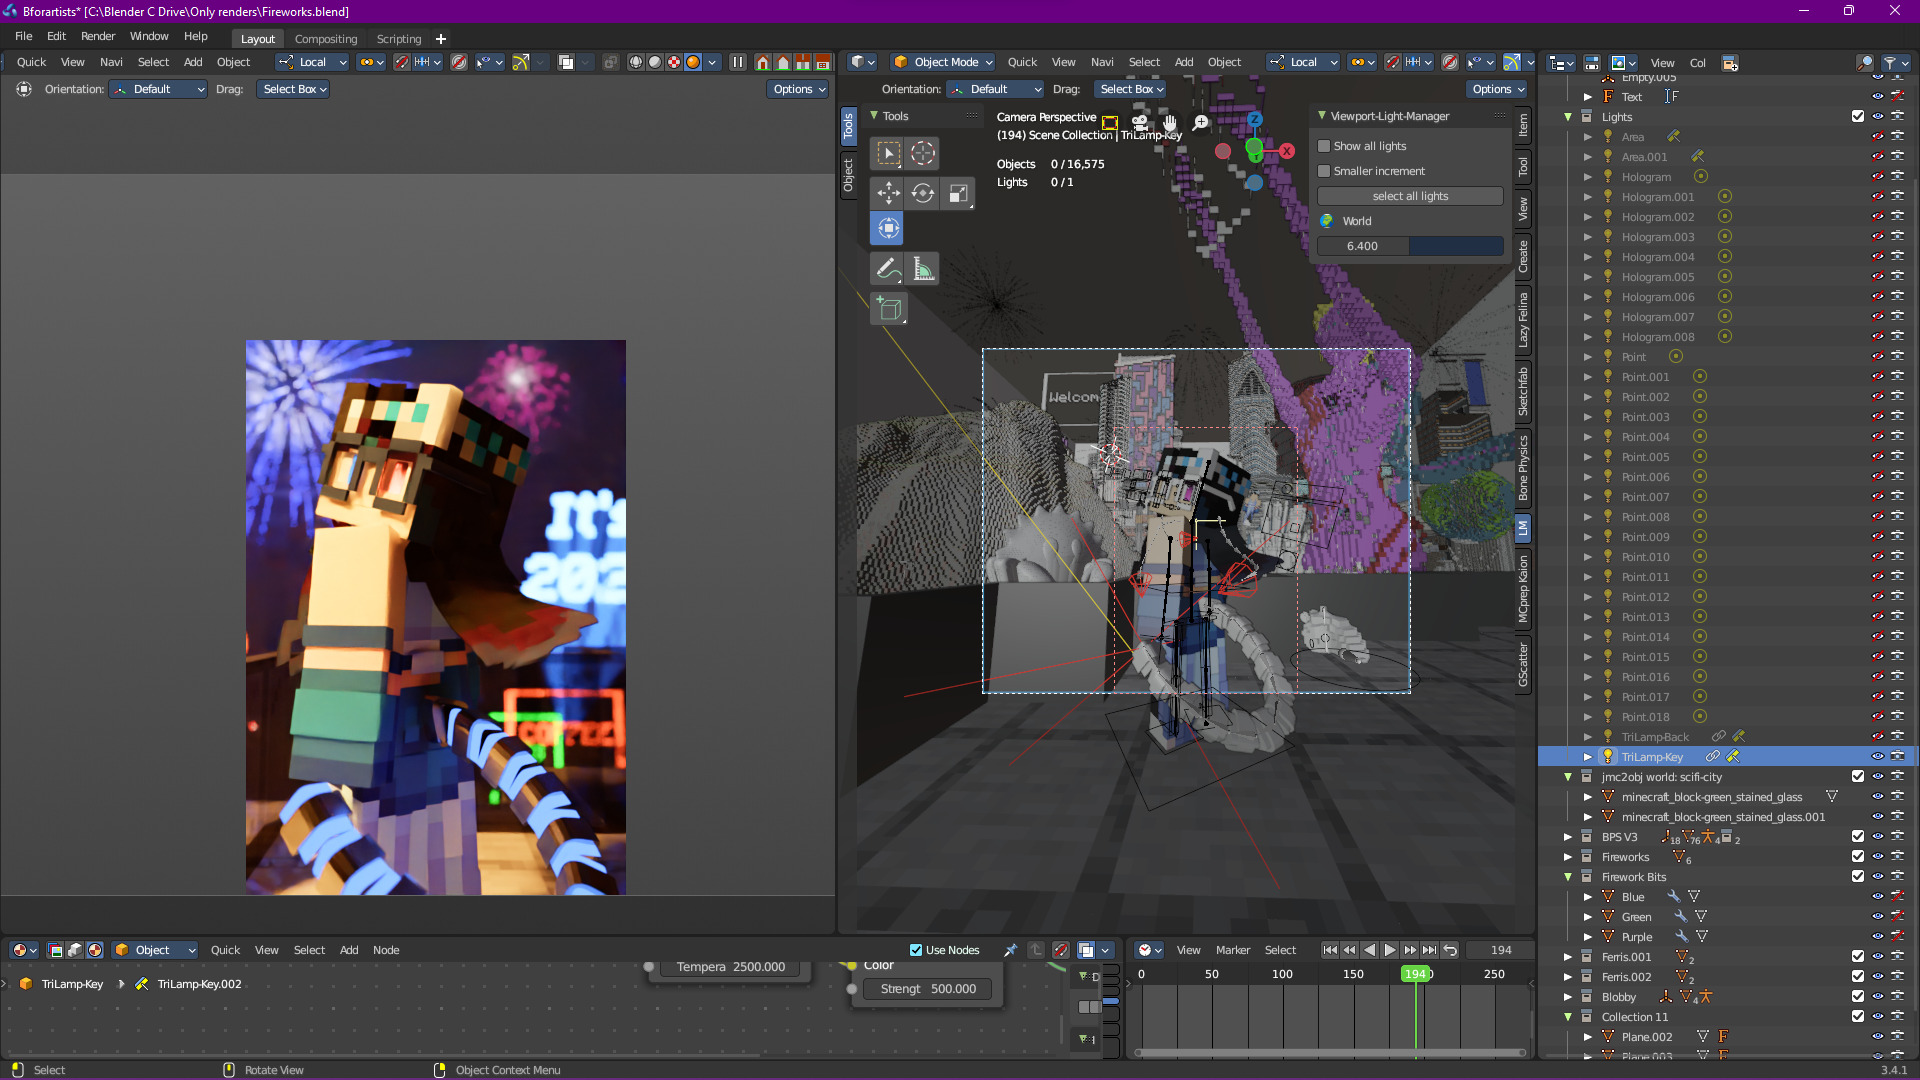
Task: Select the Scale tool icon
Action: pyautogui.click(x=958, y=193)
